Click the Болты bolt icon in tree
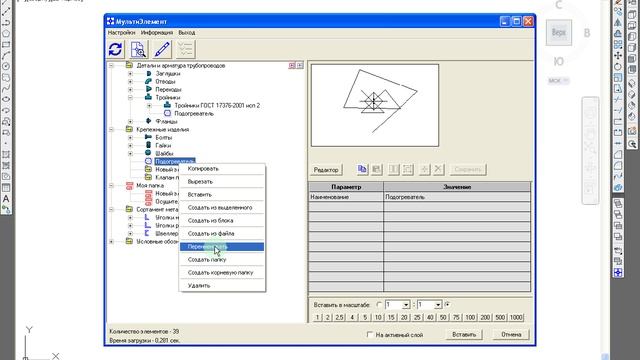This screenshot has width=640, height=360. (149, 137)
